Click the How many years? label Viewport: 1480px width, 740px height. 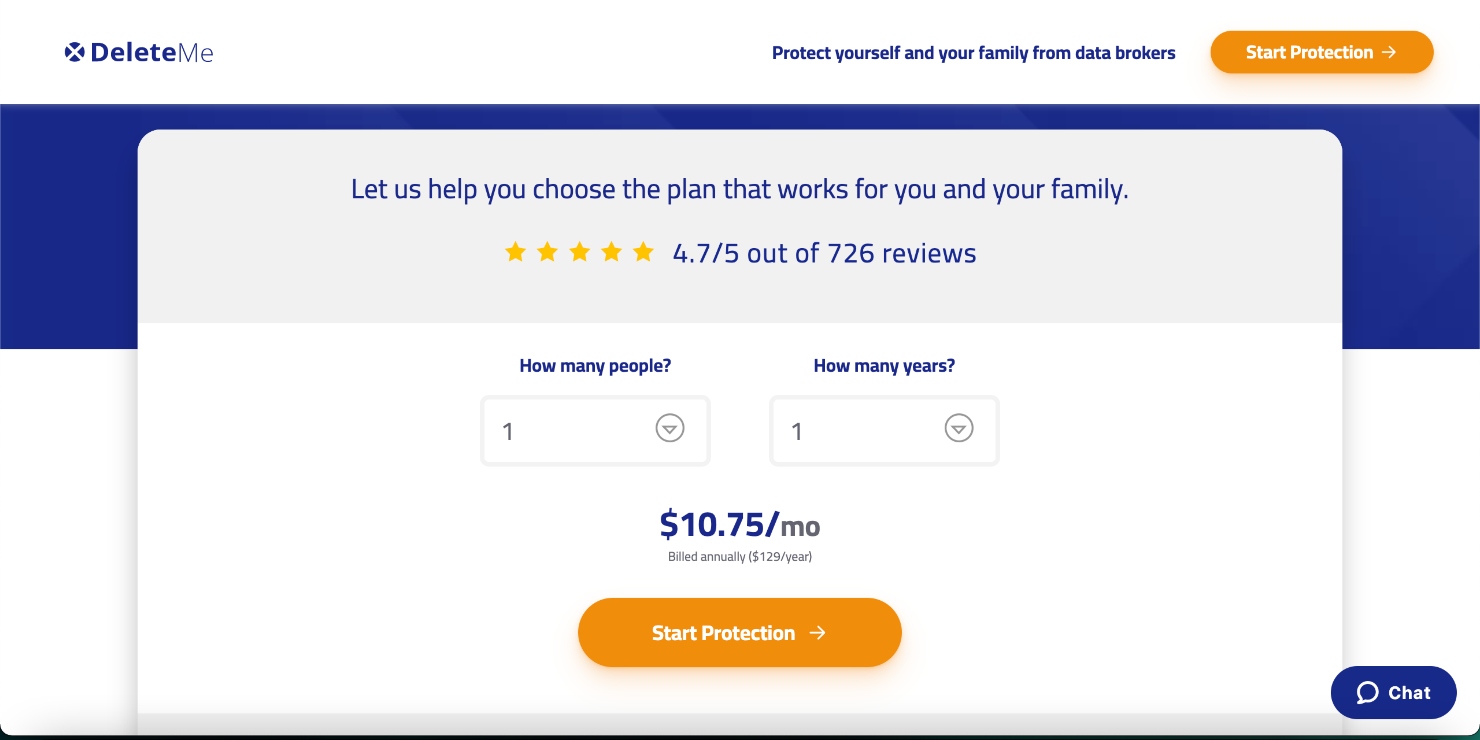pos(884,366)
